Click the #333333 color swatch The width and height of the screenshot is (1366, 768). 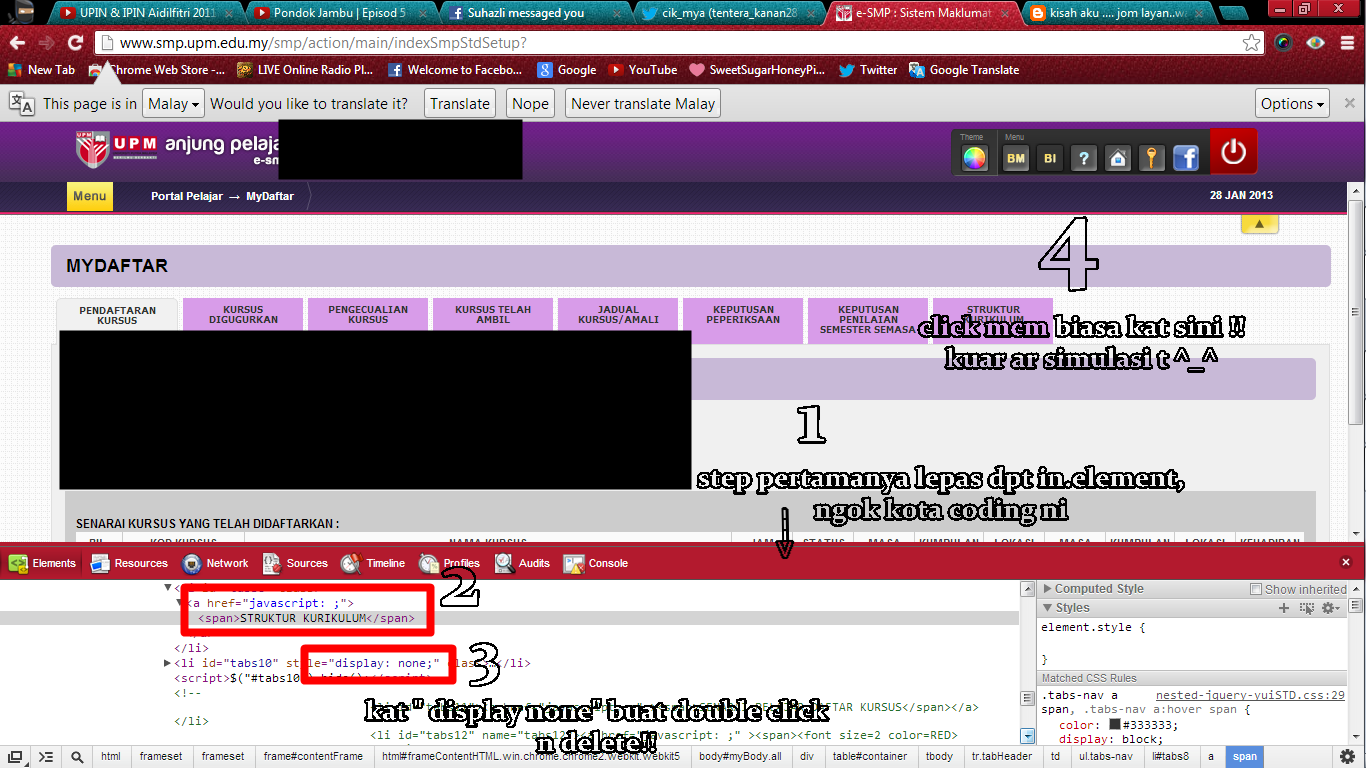point(1114,725)
